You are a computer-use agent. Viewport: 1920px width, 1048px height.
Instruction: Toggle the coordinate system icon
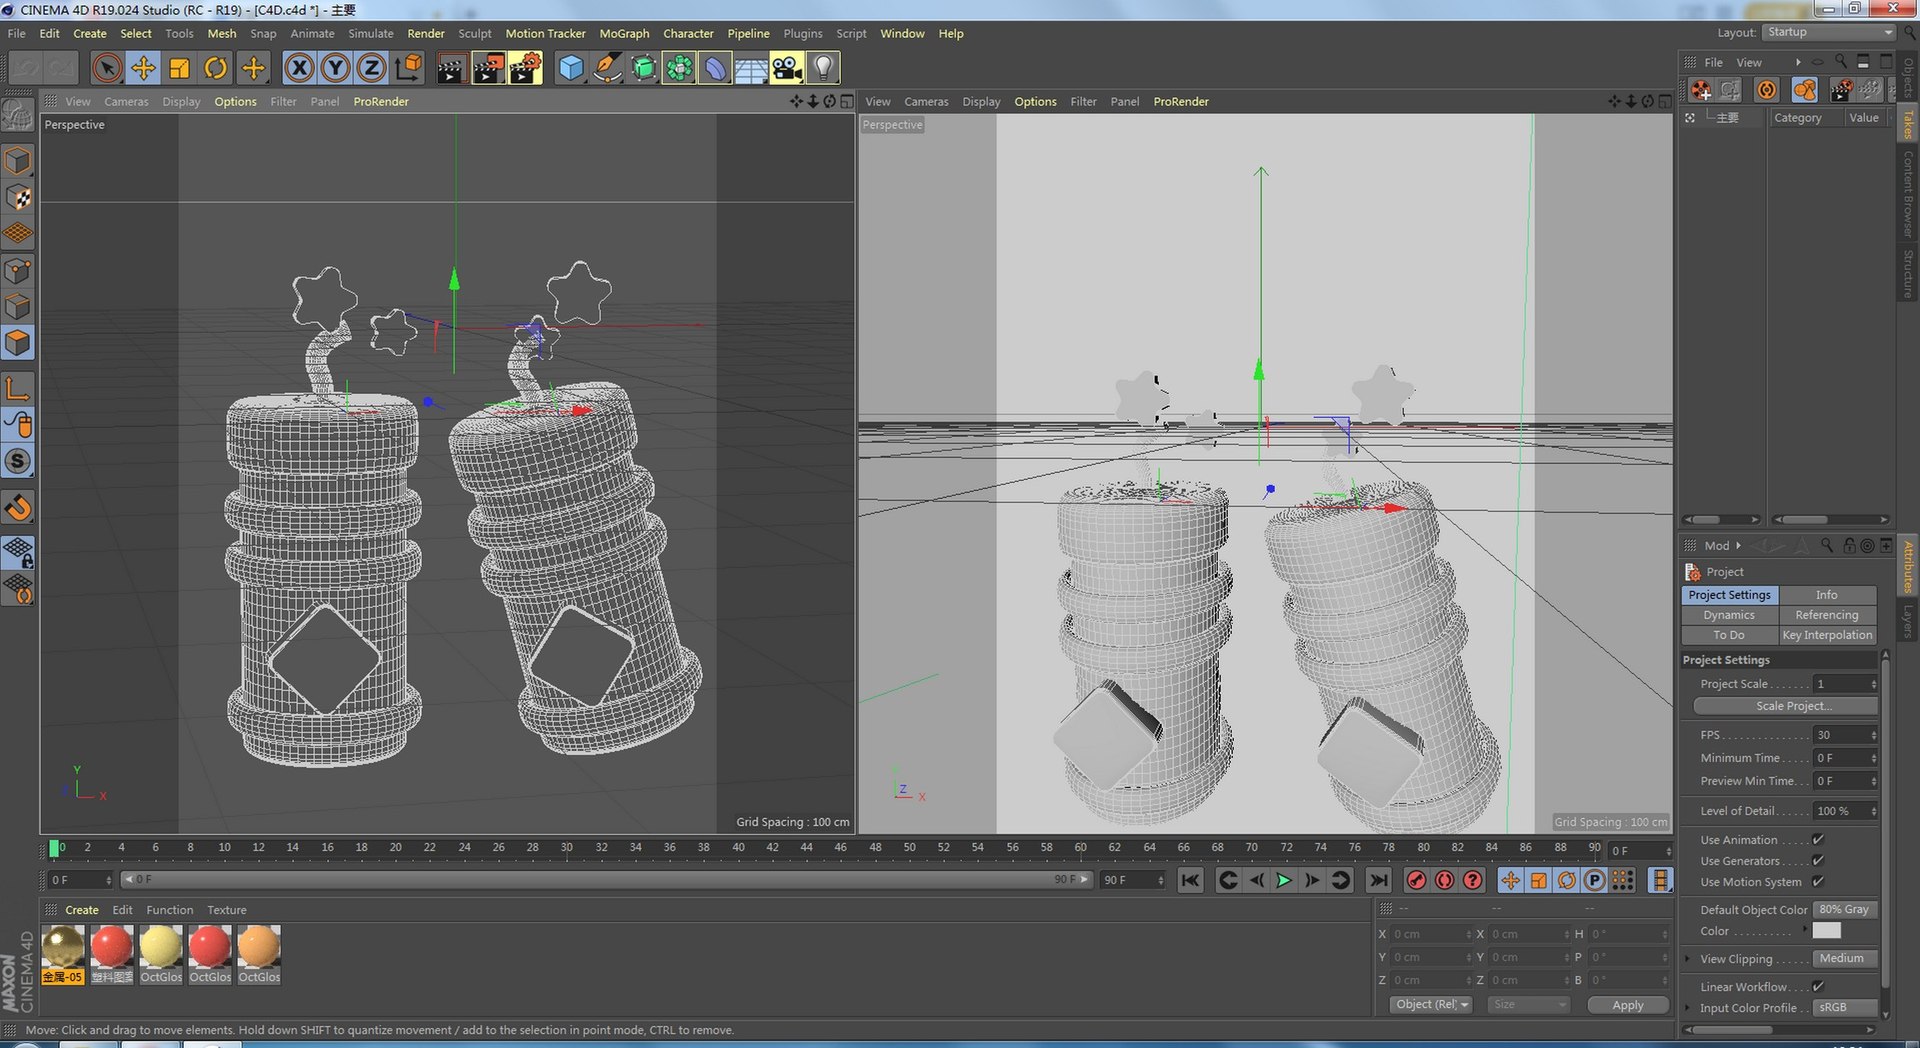point(408,68)
